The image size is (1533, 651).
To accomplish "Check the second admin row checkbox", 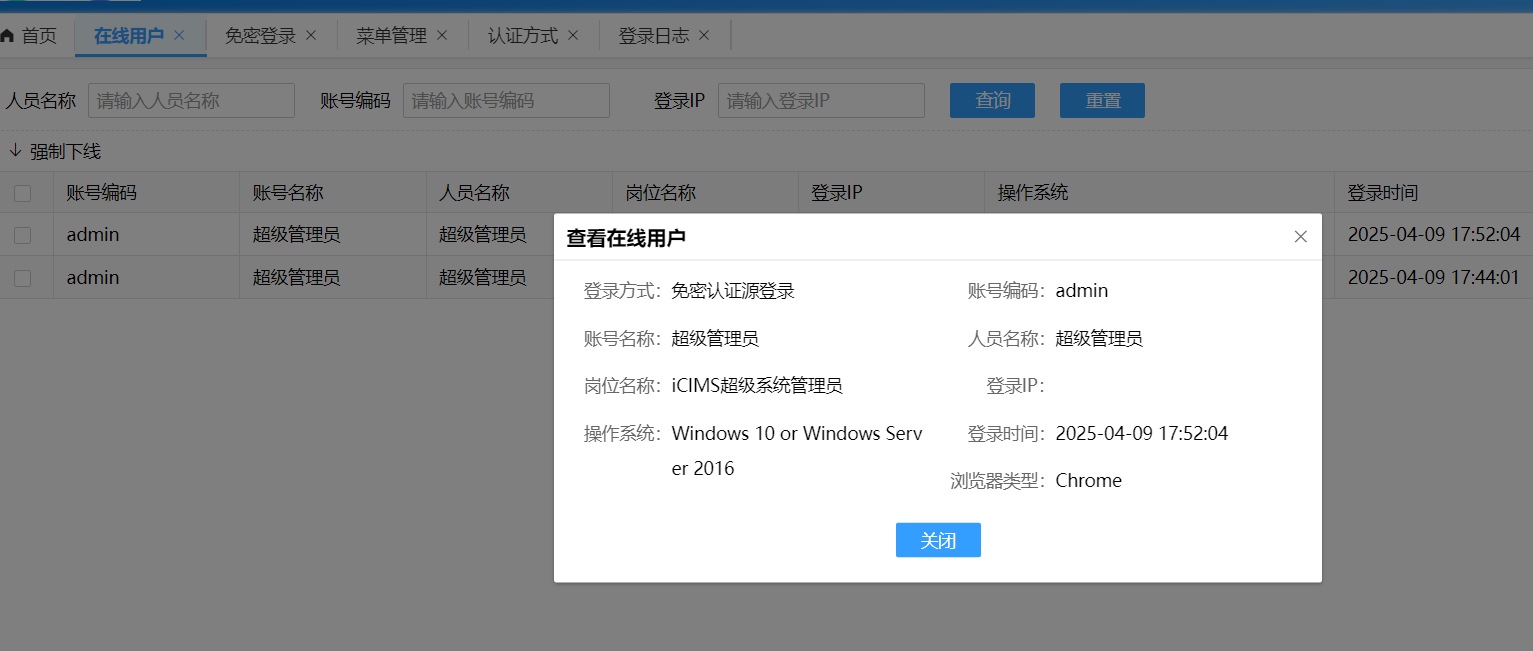I will [22, 278].
